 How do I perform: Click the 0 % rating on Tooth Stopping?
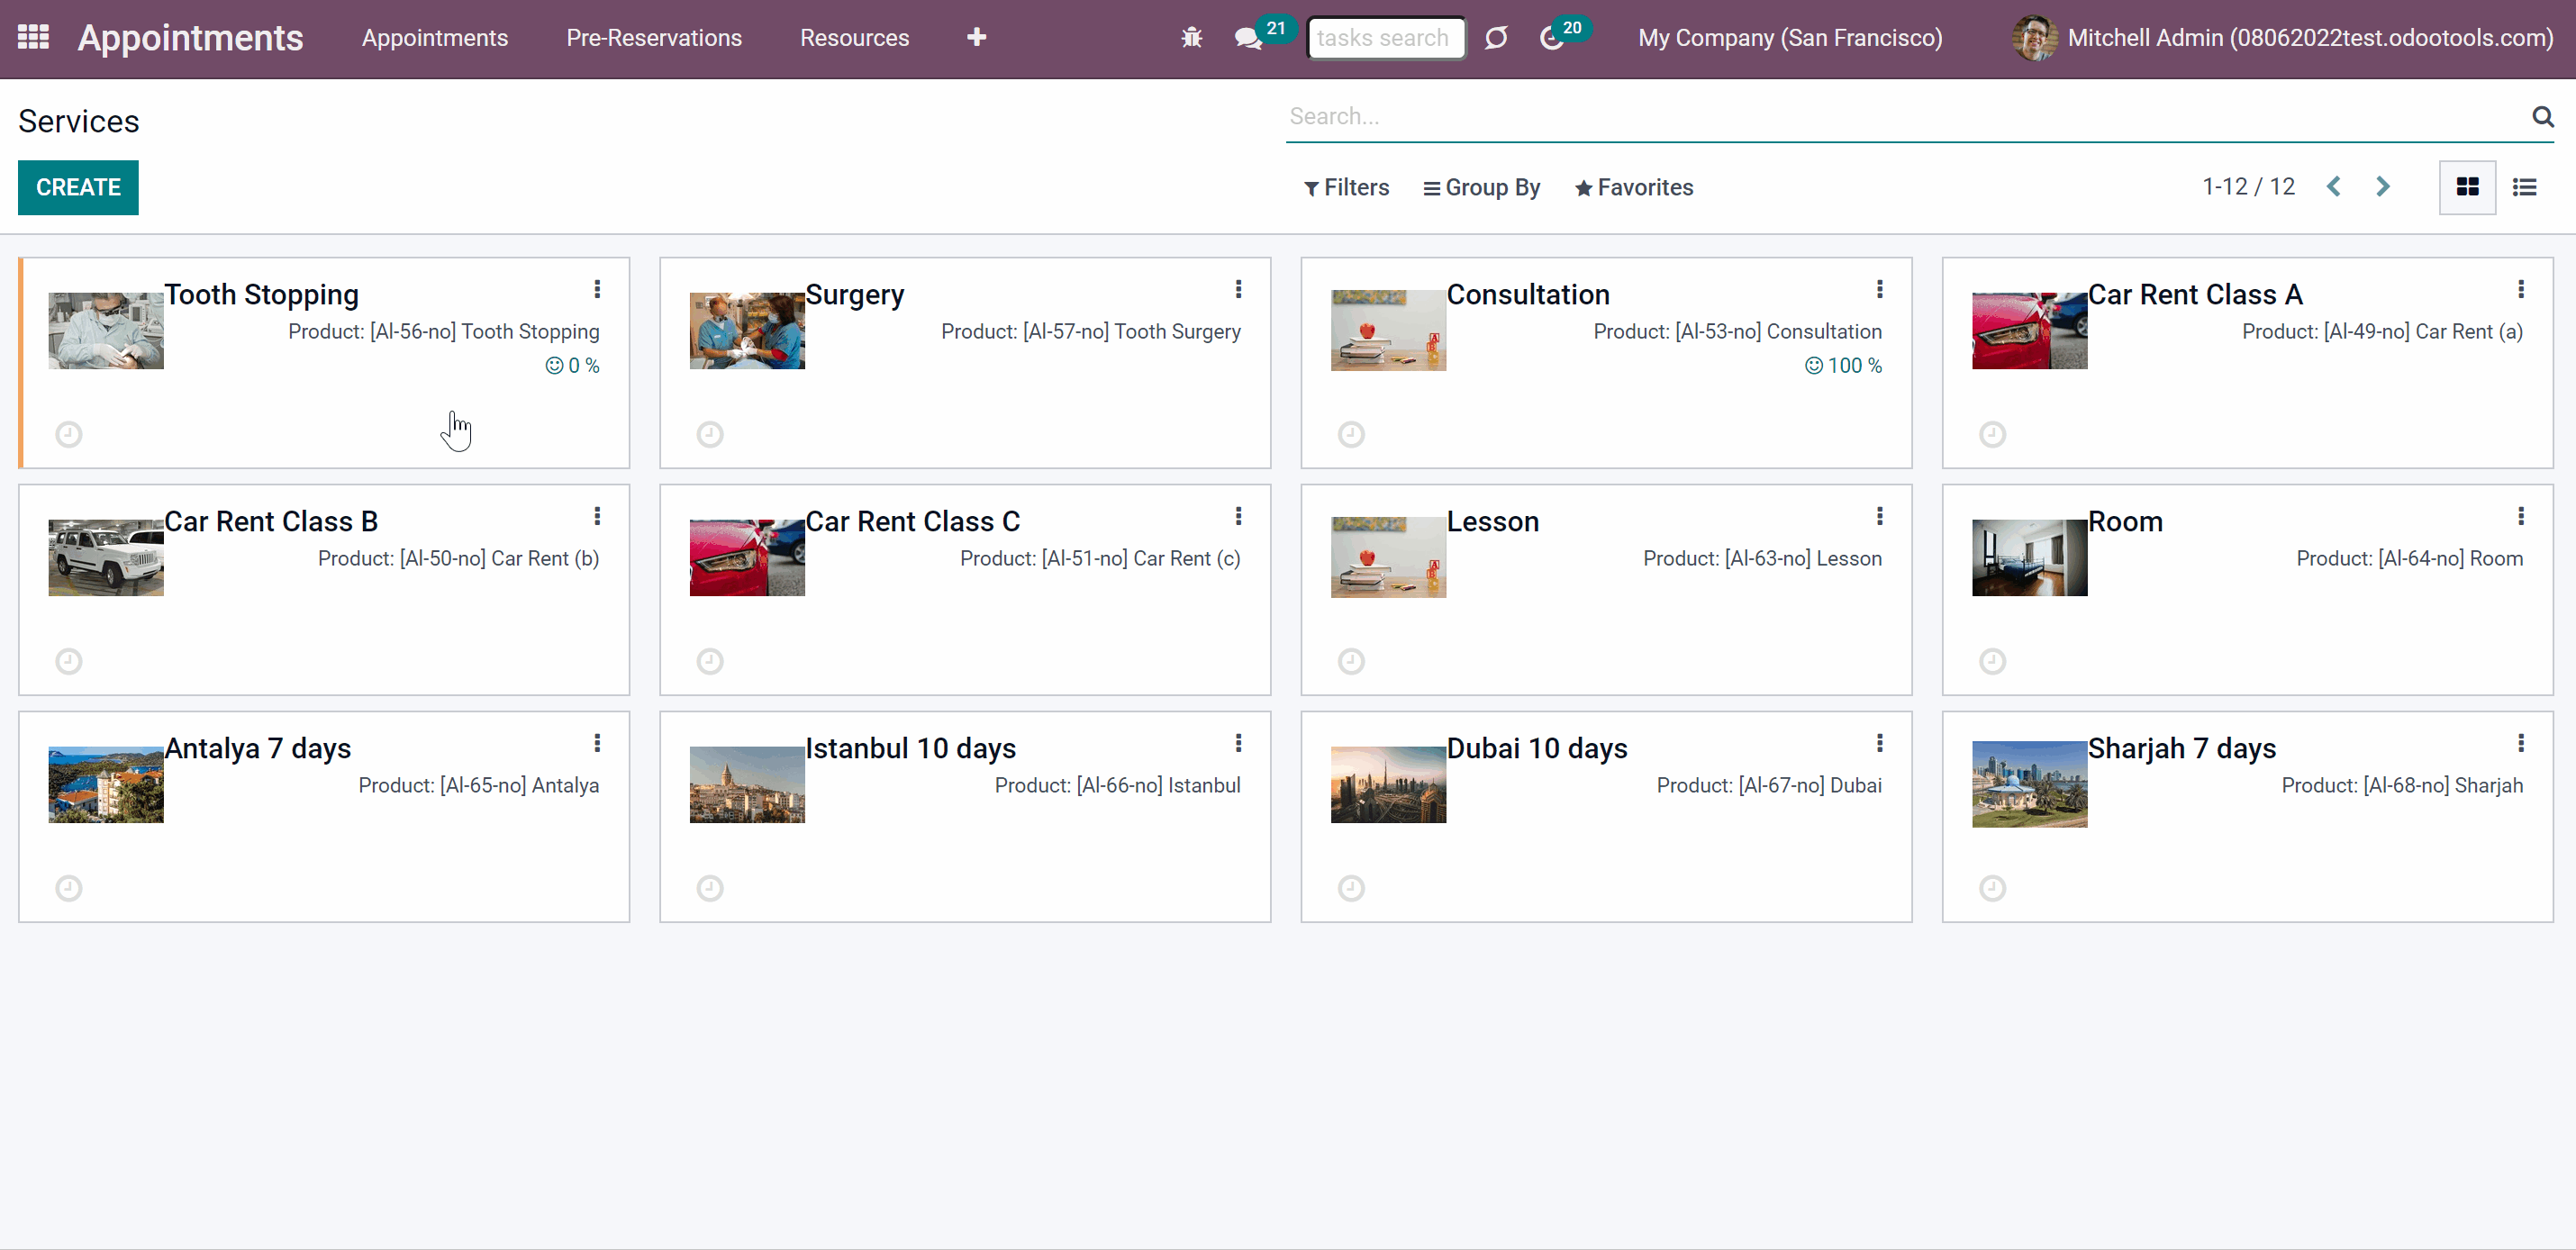(572, 366)
